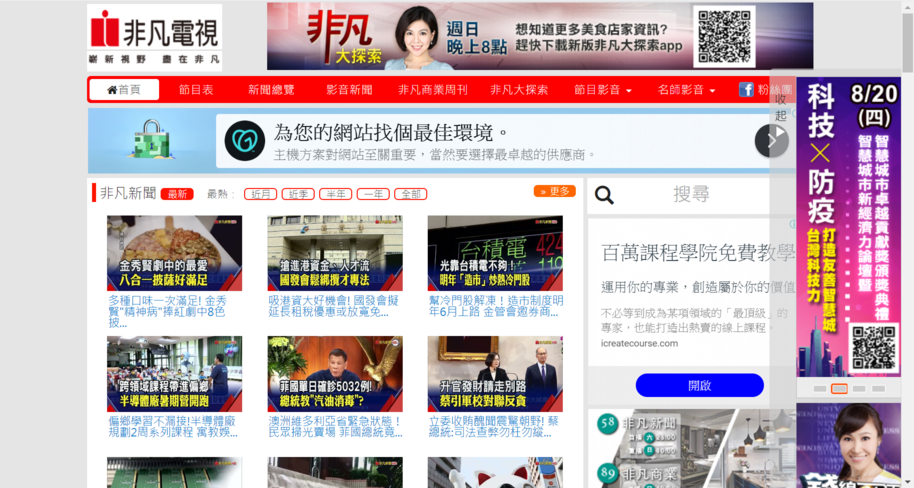The width and height of the screenshot is (914, 488).
Task: Filter hot news by 近季
Action: pyautogui.click(x=298, y=194)
